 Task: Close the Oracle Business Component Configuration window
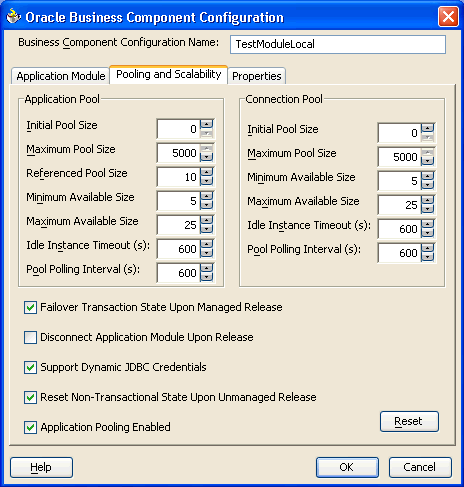(448, 17)
